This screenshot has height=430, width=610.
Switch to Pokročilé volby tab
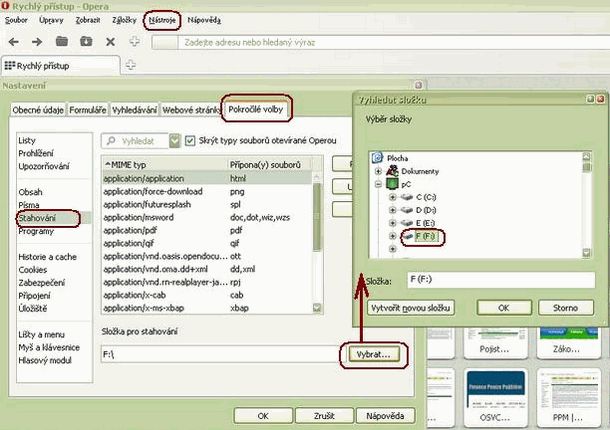(x=256, y=109)
